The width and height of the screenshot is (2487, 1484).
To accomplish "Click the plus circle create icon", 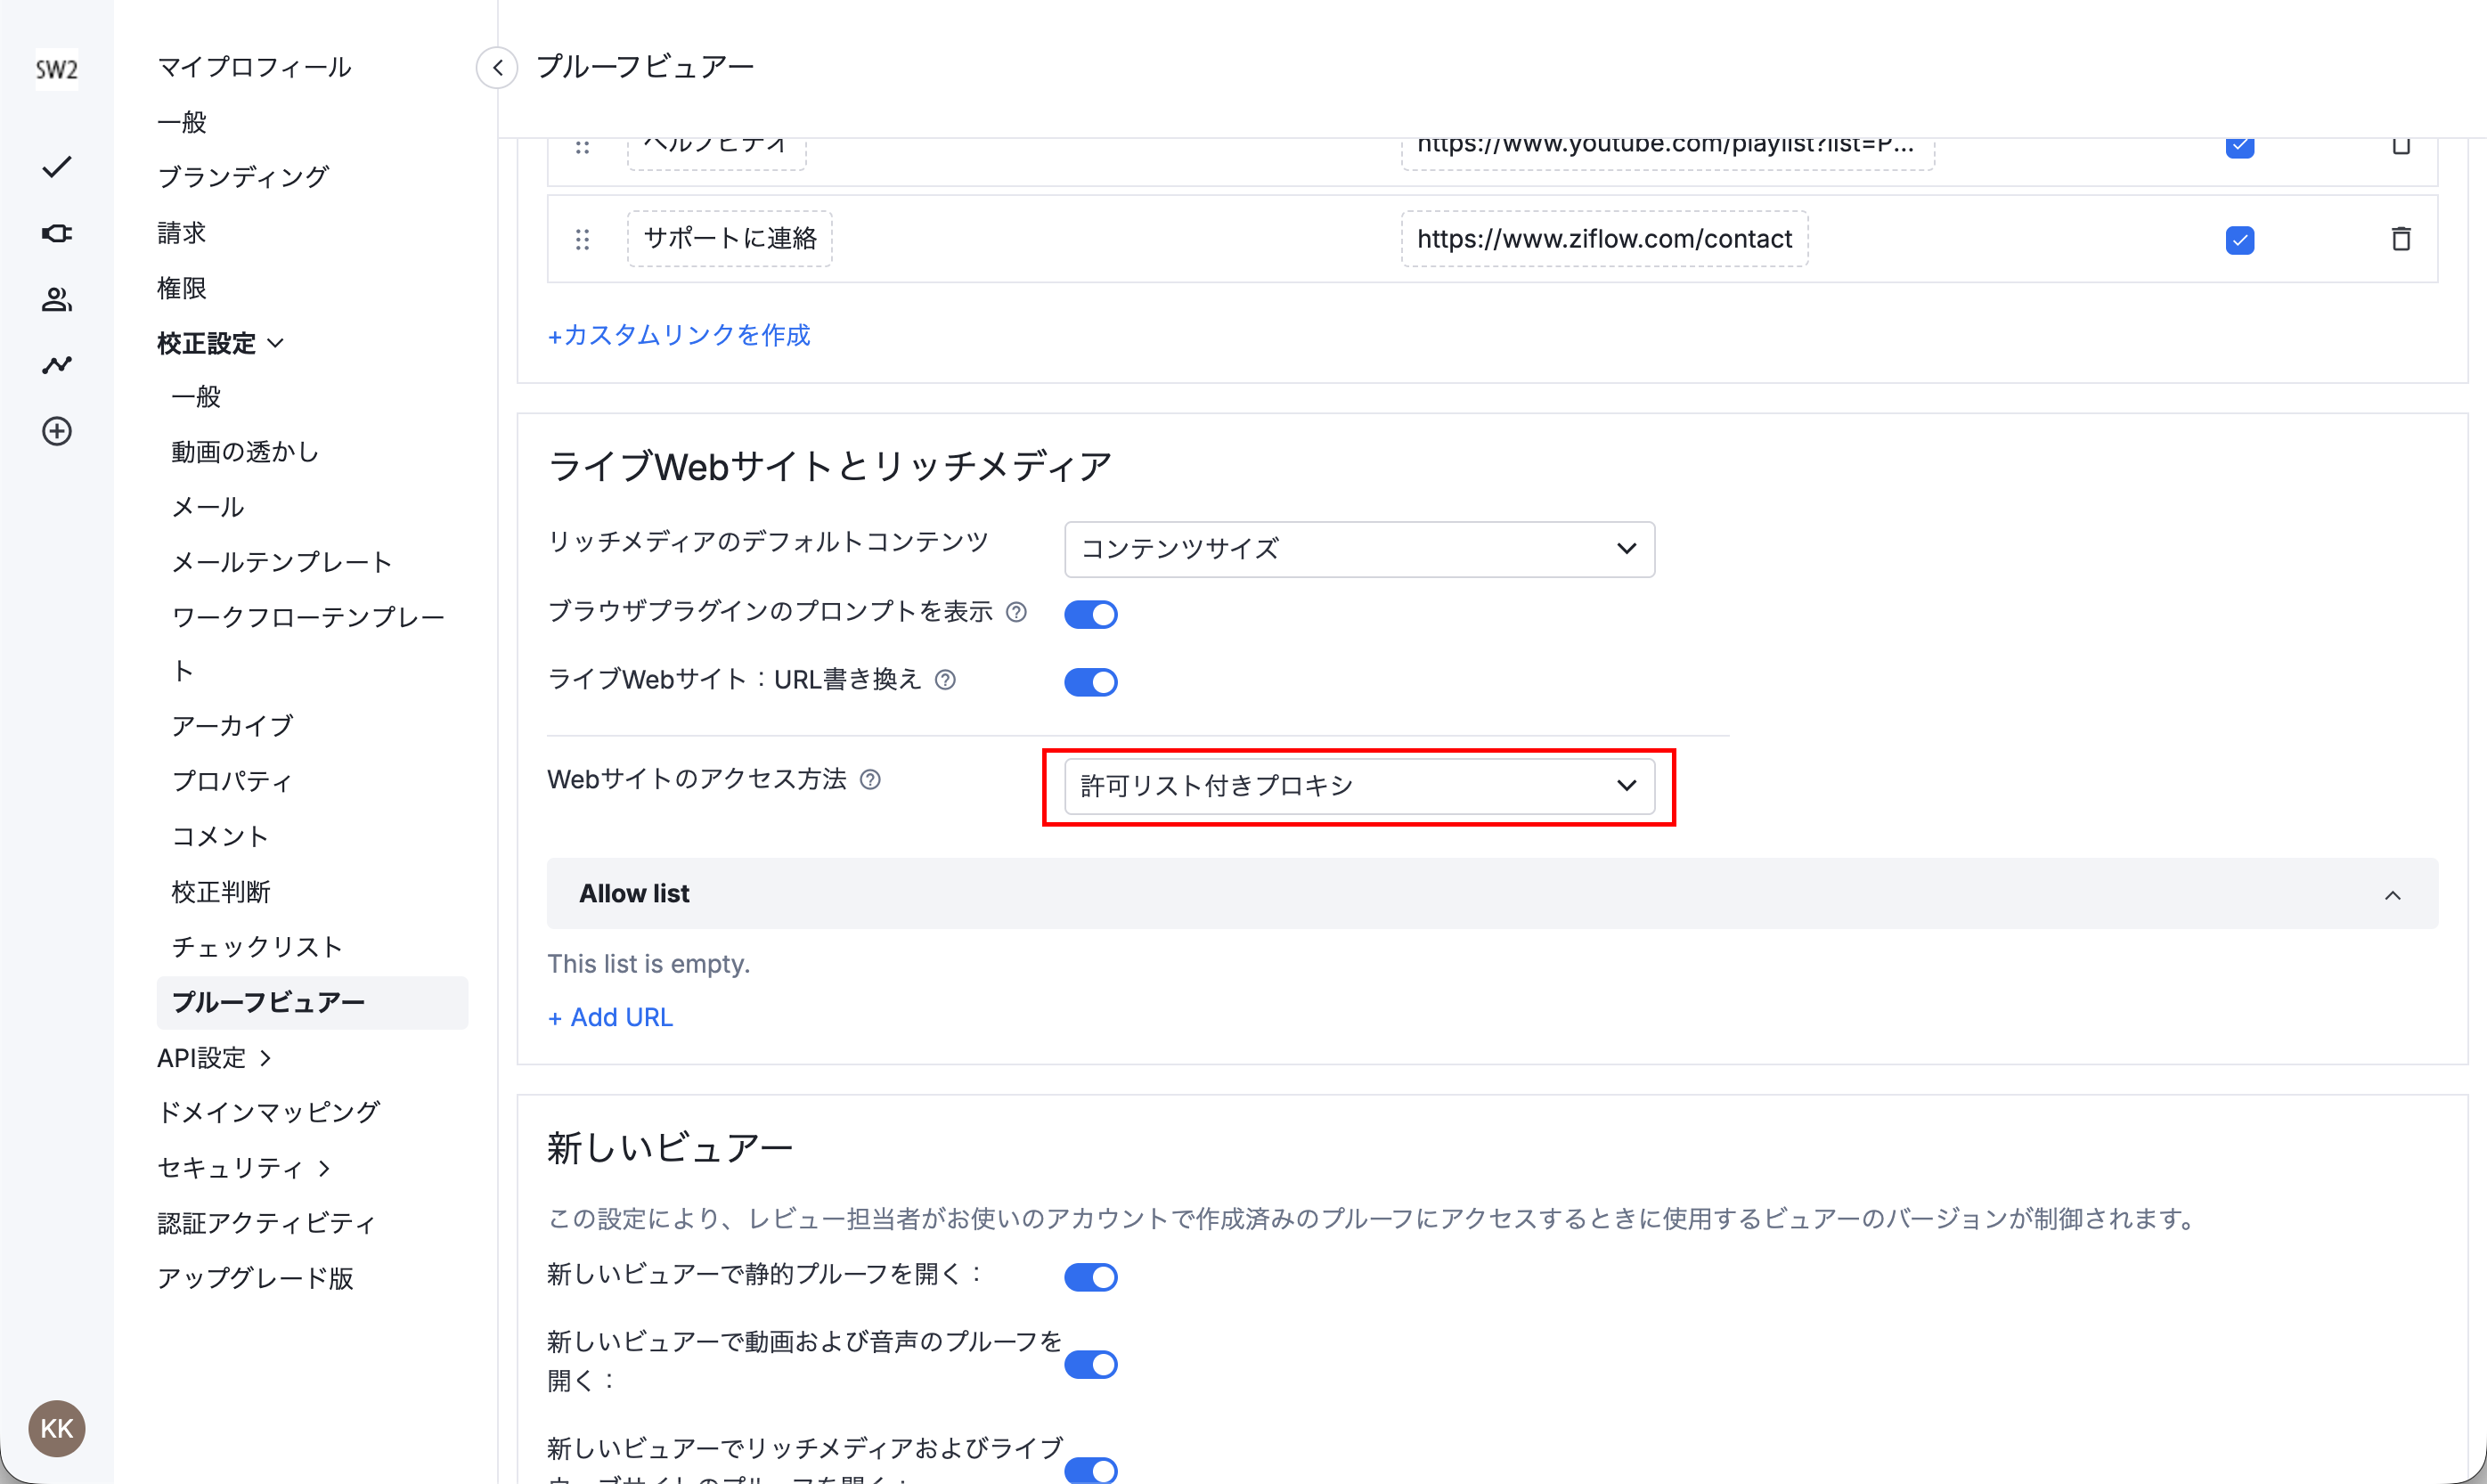I will tap(57, 431).
